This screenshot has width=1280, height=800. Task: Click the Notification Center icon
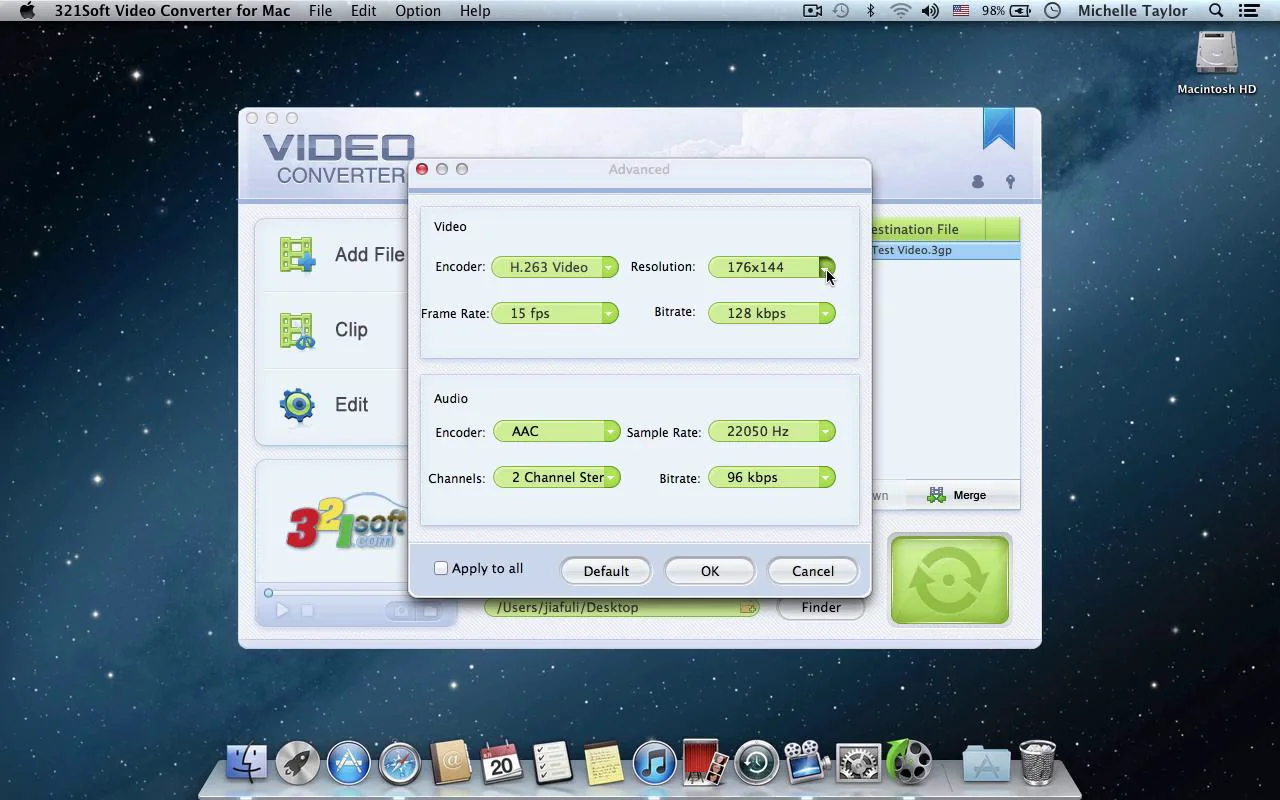1248,11
